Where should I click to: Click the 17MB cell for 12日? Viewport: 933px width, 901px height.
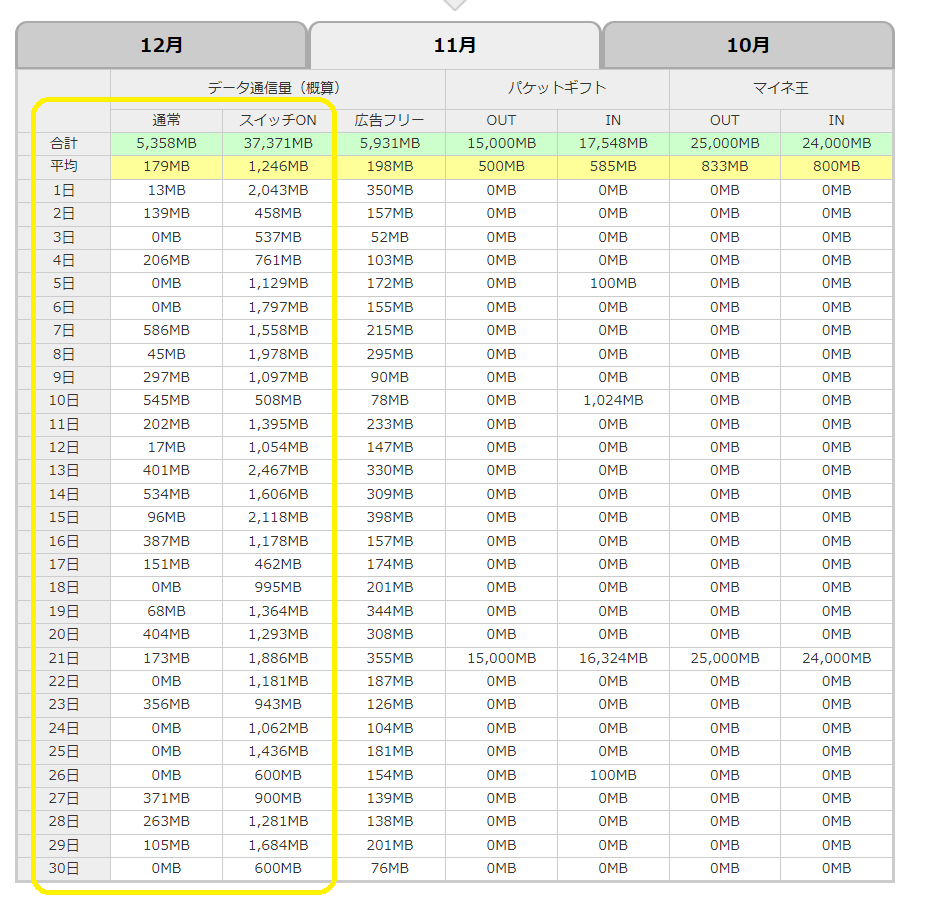coord(166,448)
